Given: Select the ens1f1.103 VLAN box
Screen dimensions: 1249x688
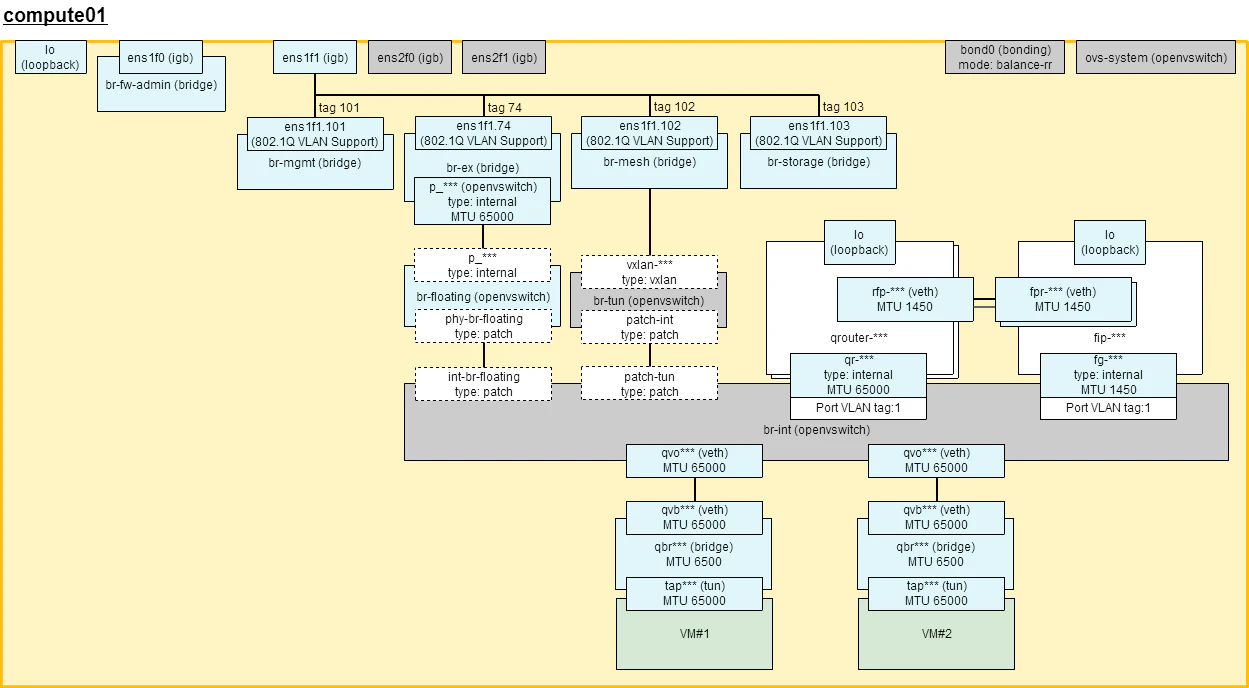Looking at the screenshot, I should [819, 133].
